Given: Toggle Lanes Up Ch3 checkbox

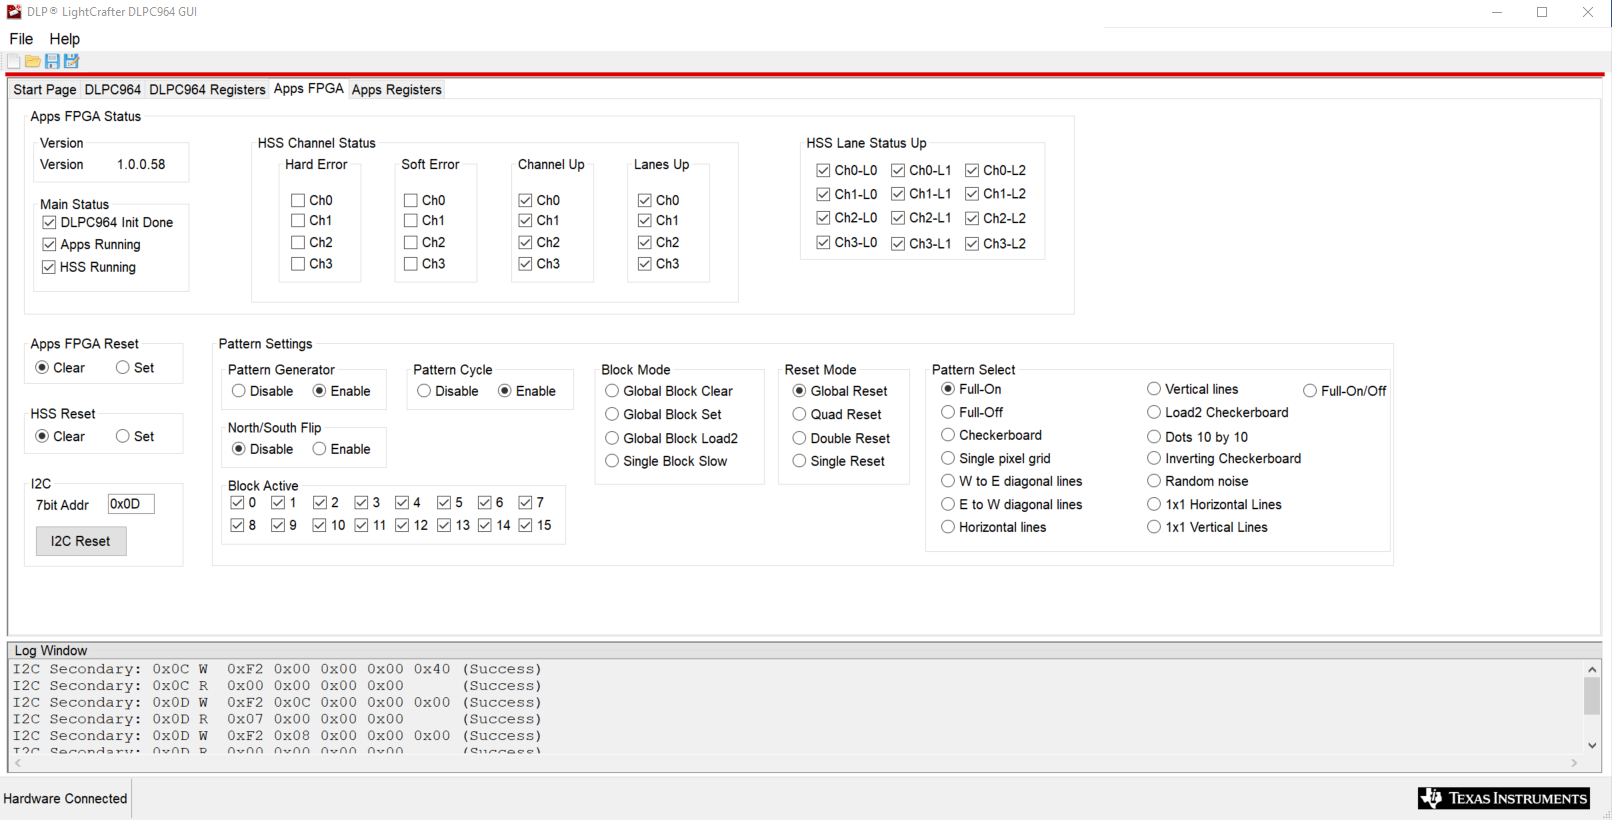Looking at the screenshot, I should (x=645, y=264).
